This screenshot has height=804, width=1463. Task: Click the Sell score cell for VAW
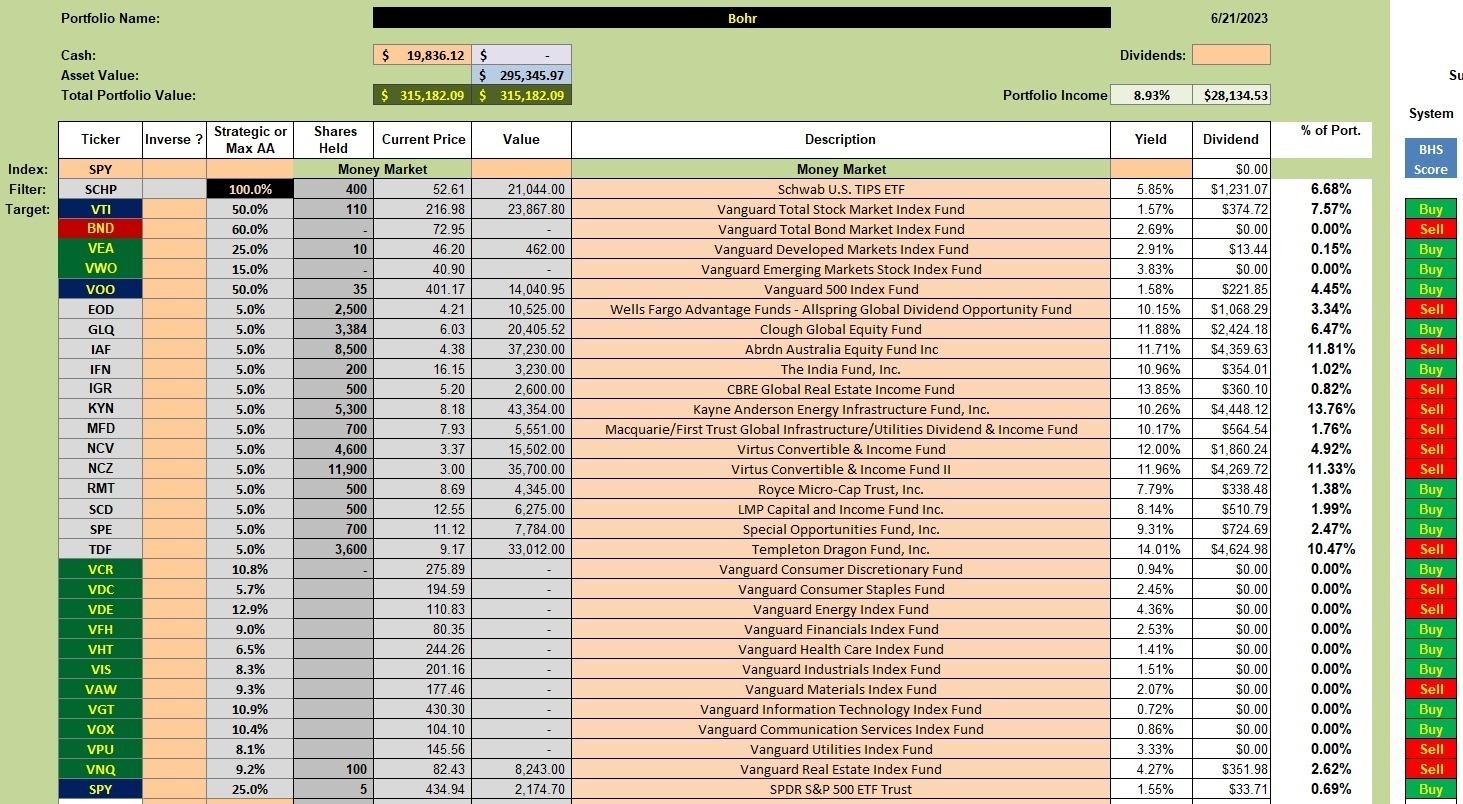click(1430, 689)
